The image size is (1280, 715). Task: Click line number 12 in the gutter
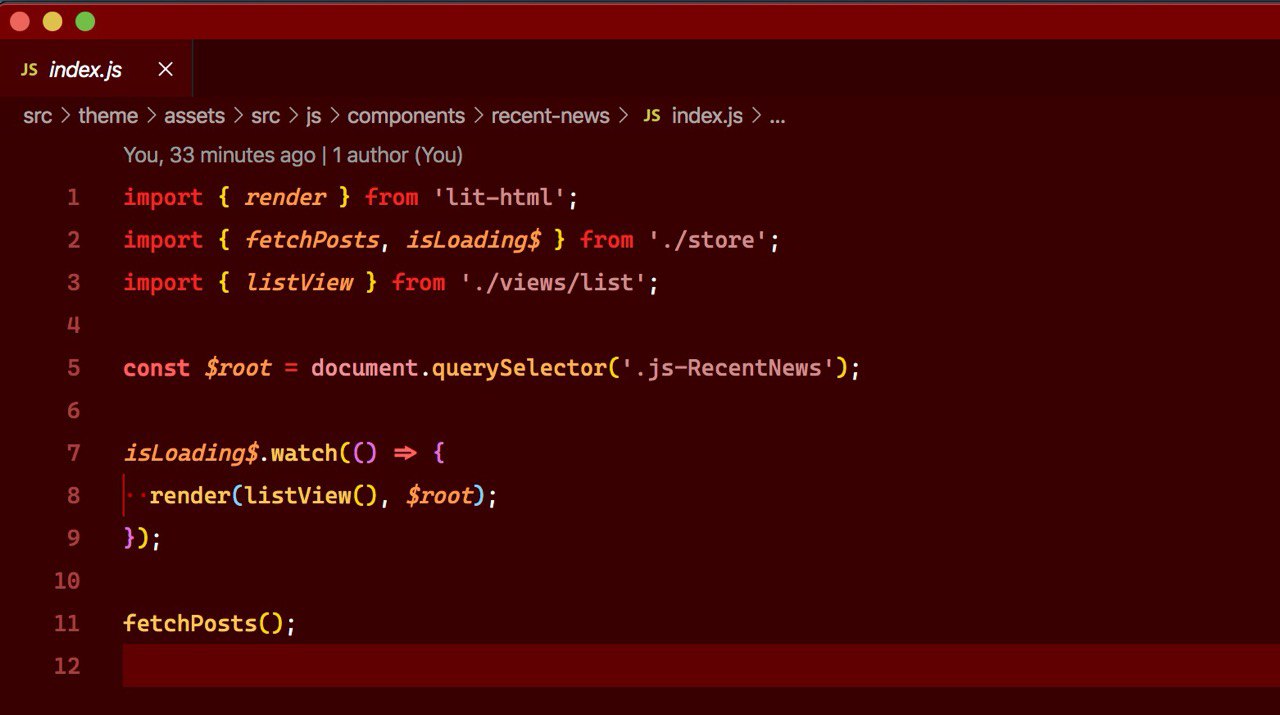click(x=67, y=666)
